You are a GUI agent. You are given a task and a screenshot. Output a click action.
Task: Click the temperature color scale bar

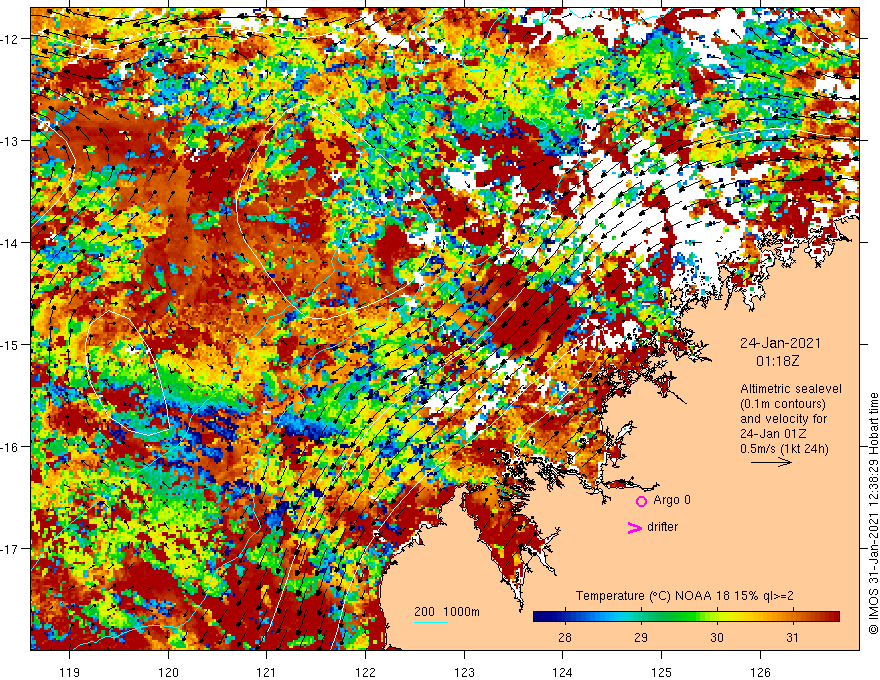click(686, 617)
